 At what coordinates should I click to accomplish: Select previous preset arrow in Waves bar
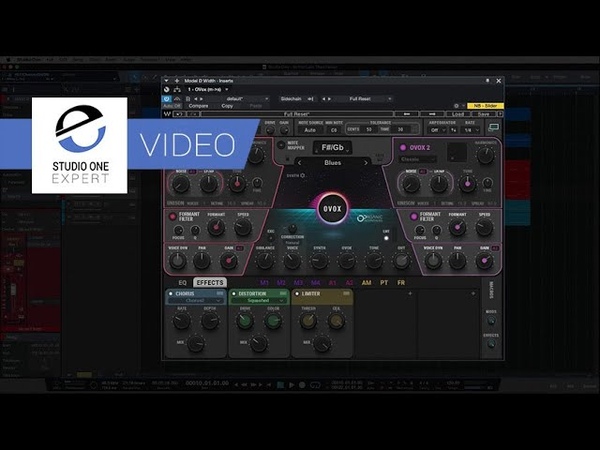click(x=407, y=114)
